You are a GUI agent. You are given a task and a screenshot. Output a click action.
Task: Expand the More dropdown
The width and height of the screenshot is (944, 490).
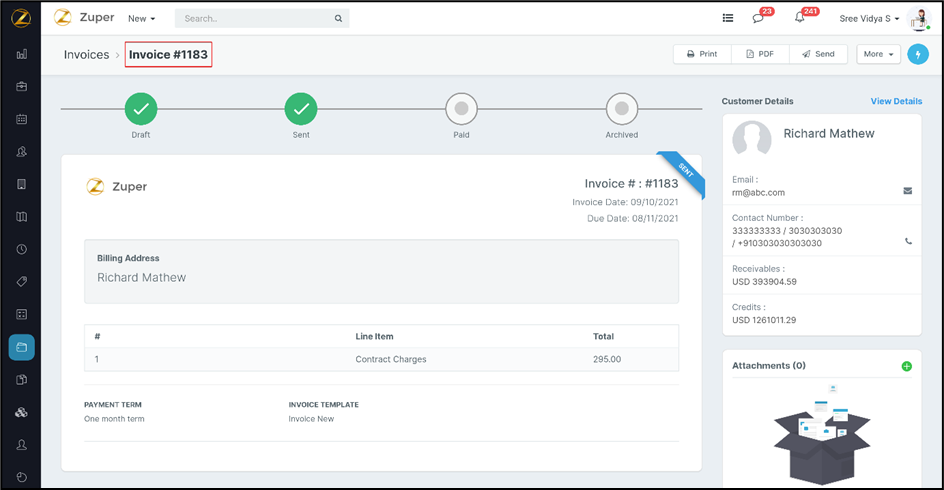(x=878, y=54)
